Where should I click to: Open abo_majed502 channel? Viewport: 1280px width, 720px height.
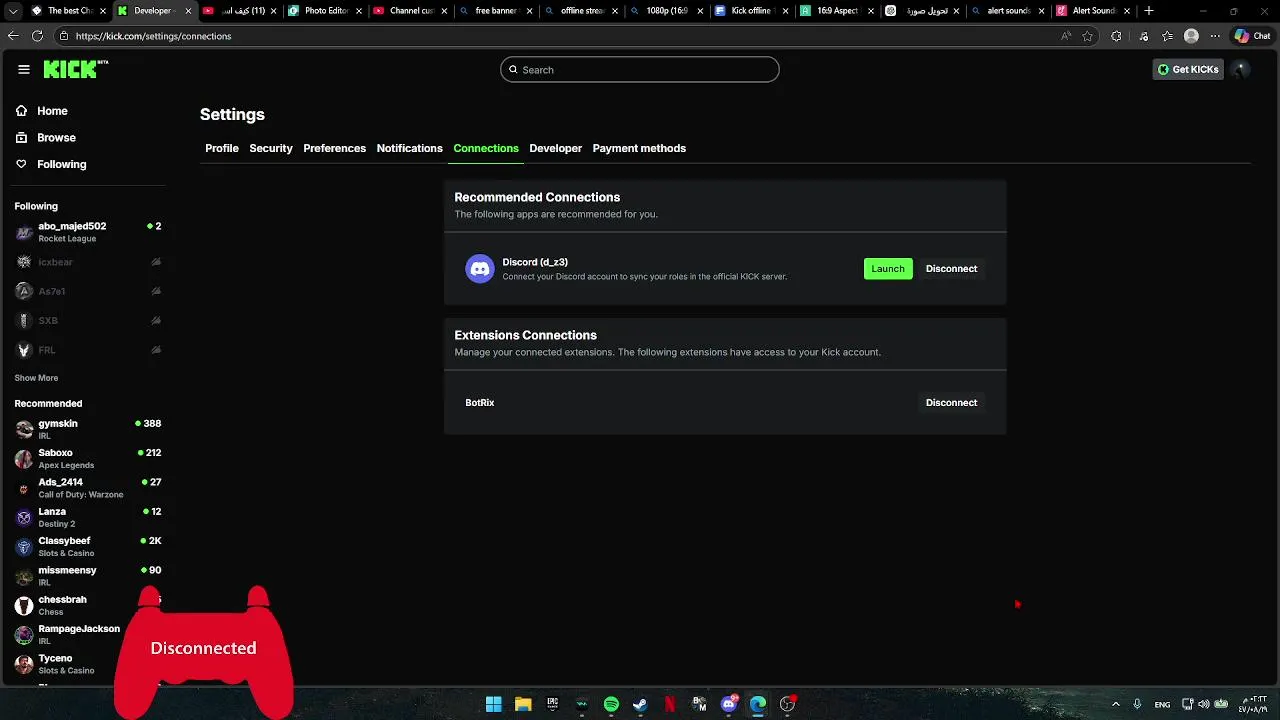click(88, 232)
